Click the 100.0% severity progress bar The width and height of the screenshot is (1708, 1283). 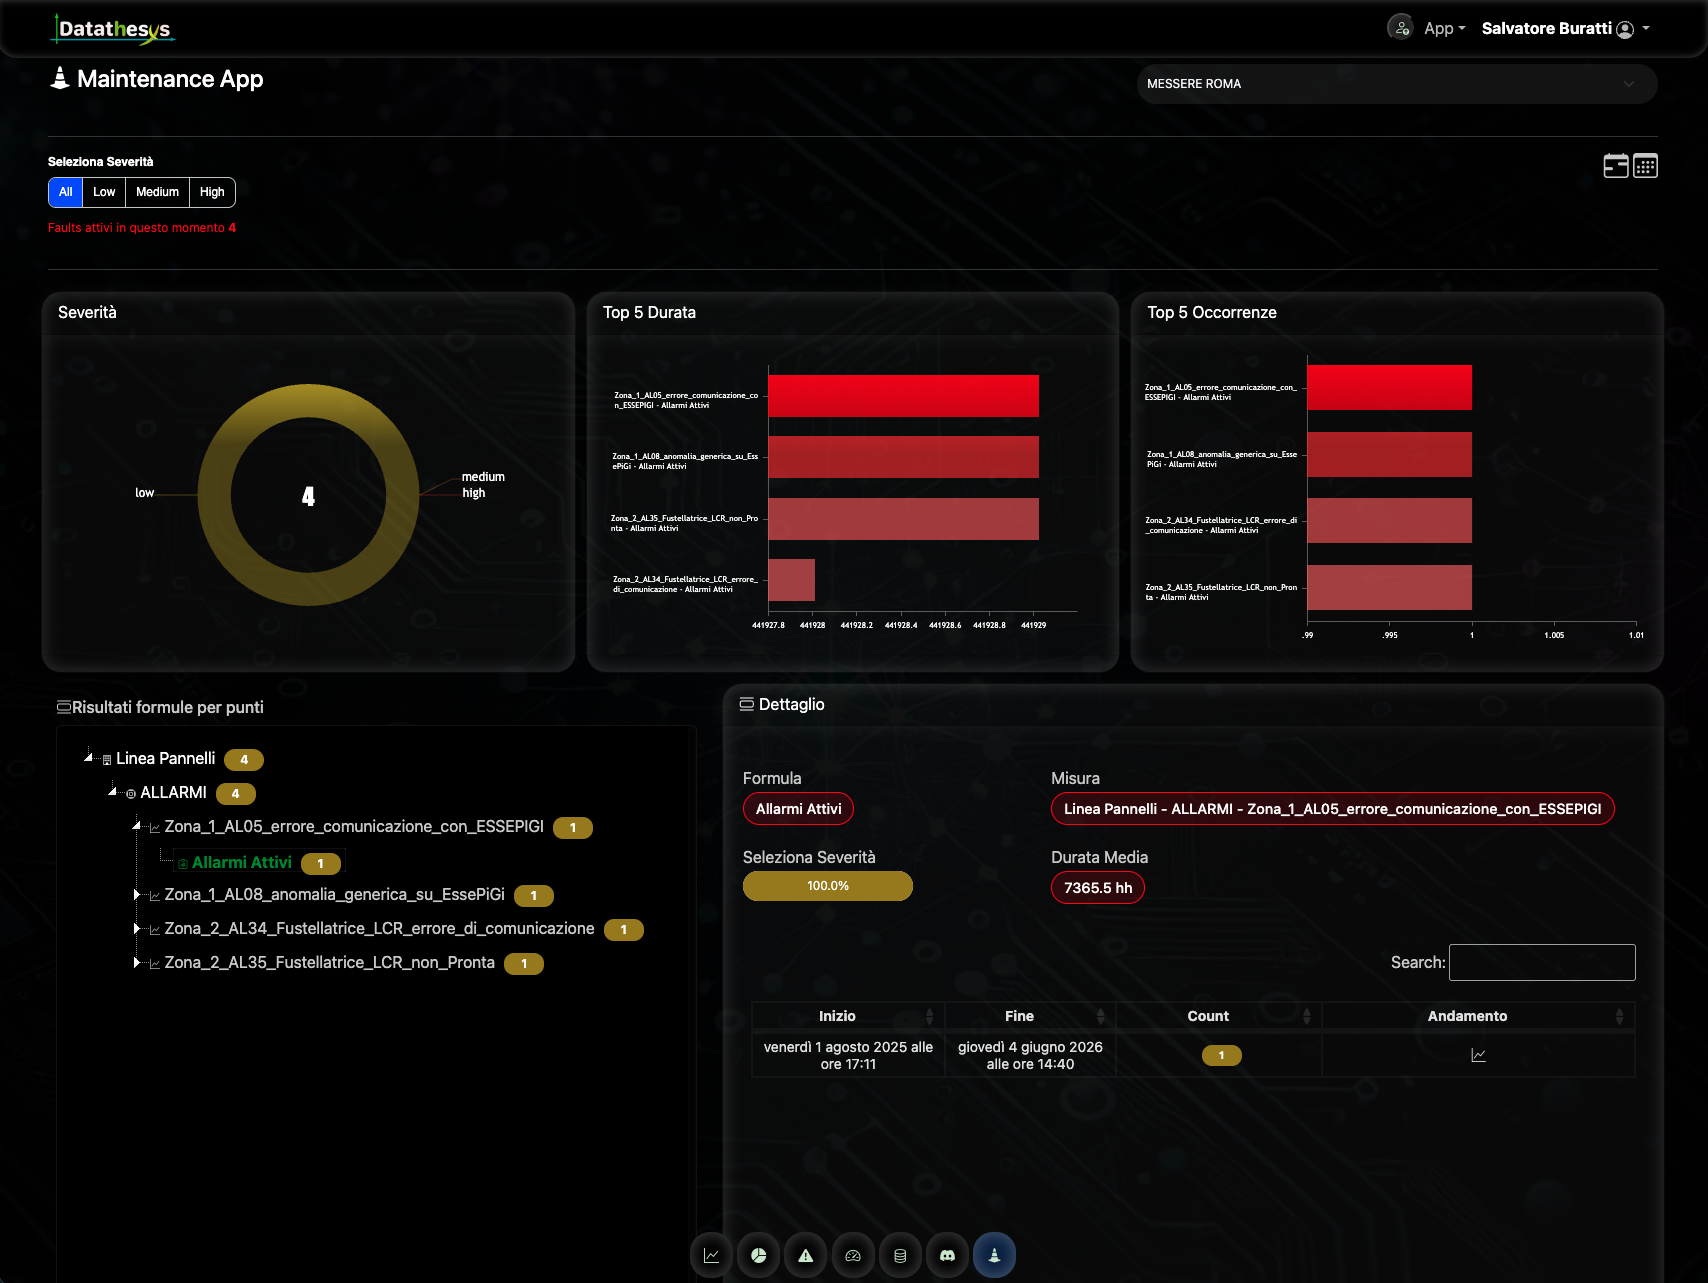point(828,886)
